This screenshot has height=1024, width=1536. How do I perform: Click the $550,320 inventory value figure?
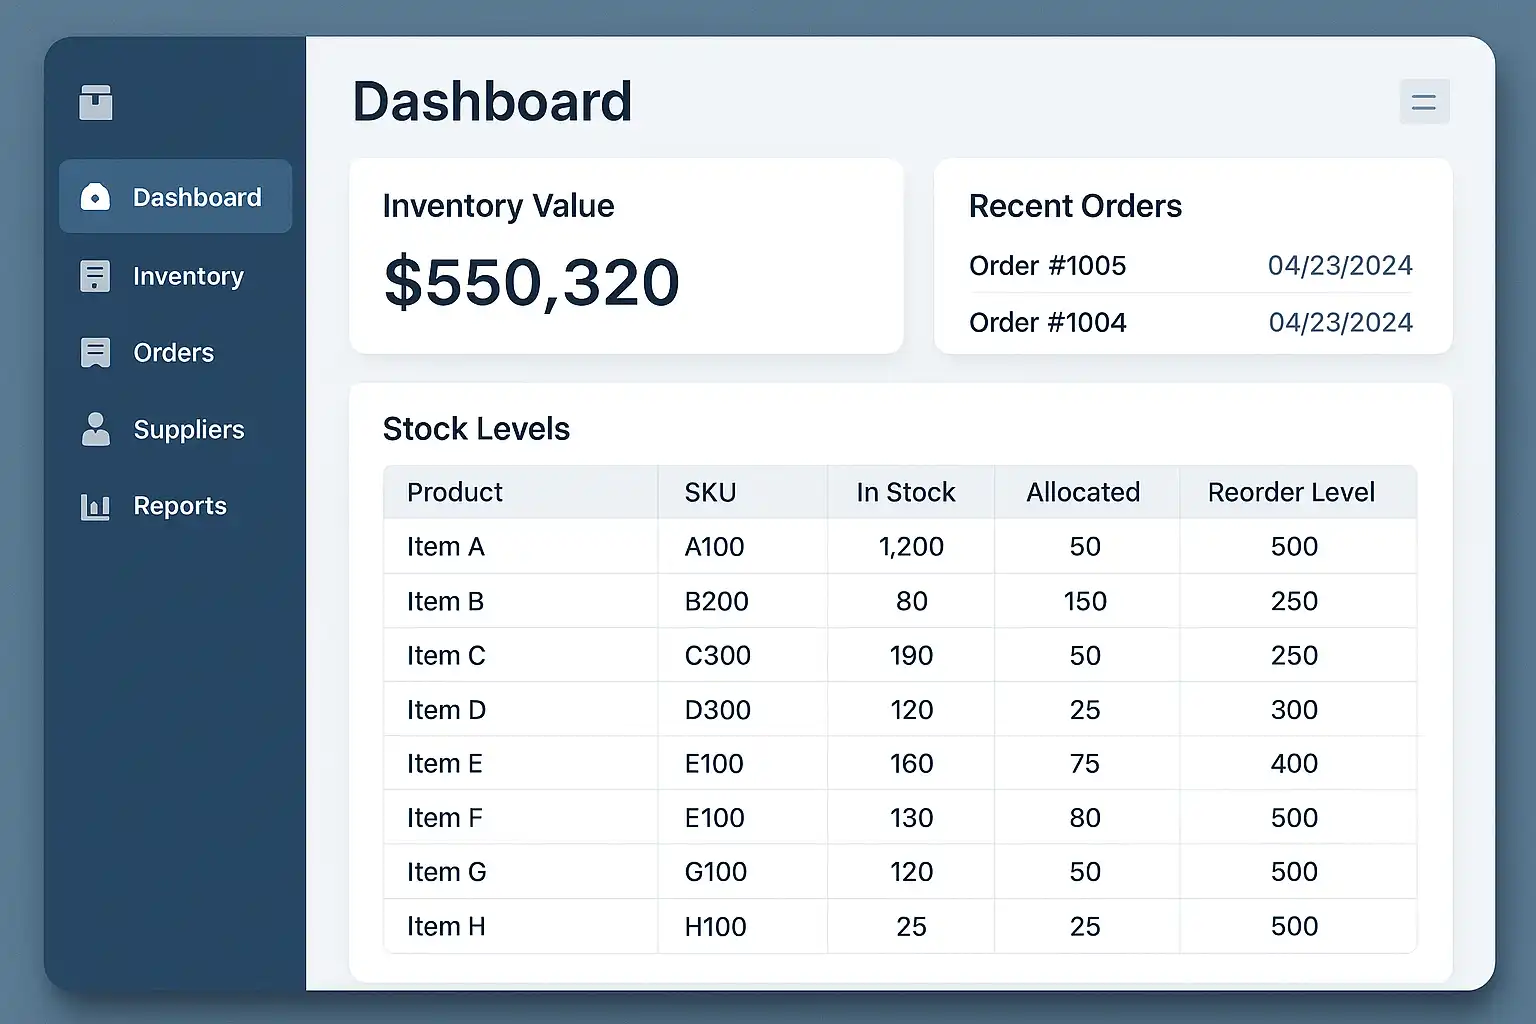tap(531, 282)
